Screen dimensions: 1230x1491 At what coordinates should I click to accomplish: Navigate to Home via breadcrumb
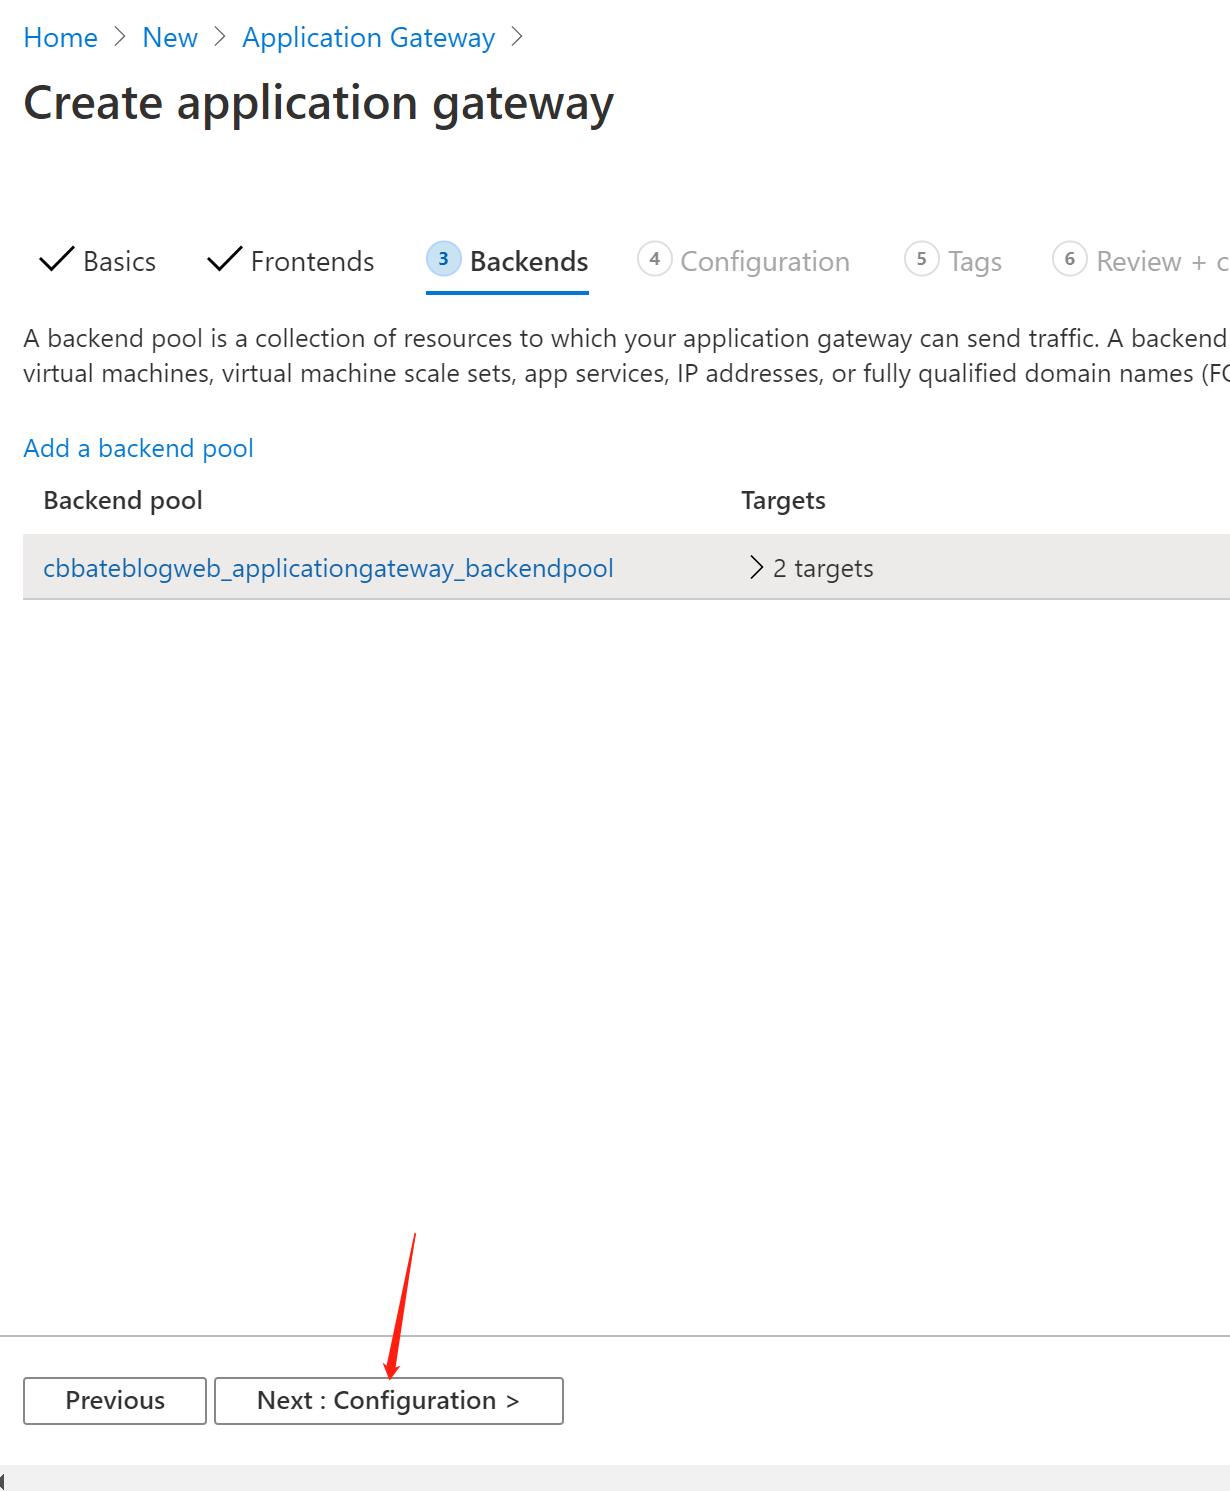60,37
